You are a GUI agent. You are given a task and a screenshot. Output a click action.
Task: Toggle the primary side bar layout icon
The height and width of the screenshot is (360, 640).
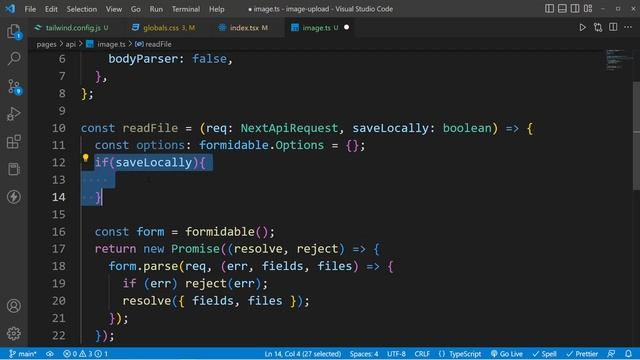tap(549, 9)
